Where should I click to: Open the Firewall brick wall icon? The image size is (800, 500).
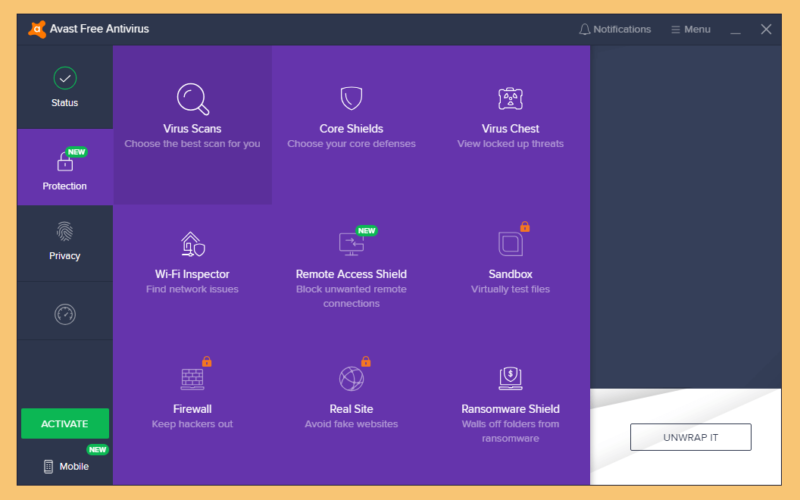pyautogui.click(x=192, y=379)
